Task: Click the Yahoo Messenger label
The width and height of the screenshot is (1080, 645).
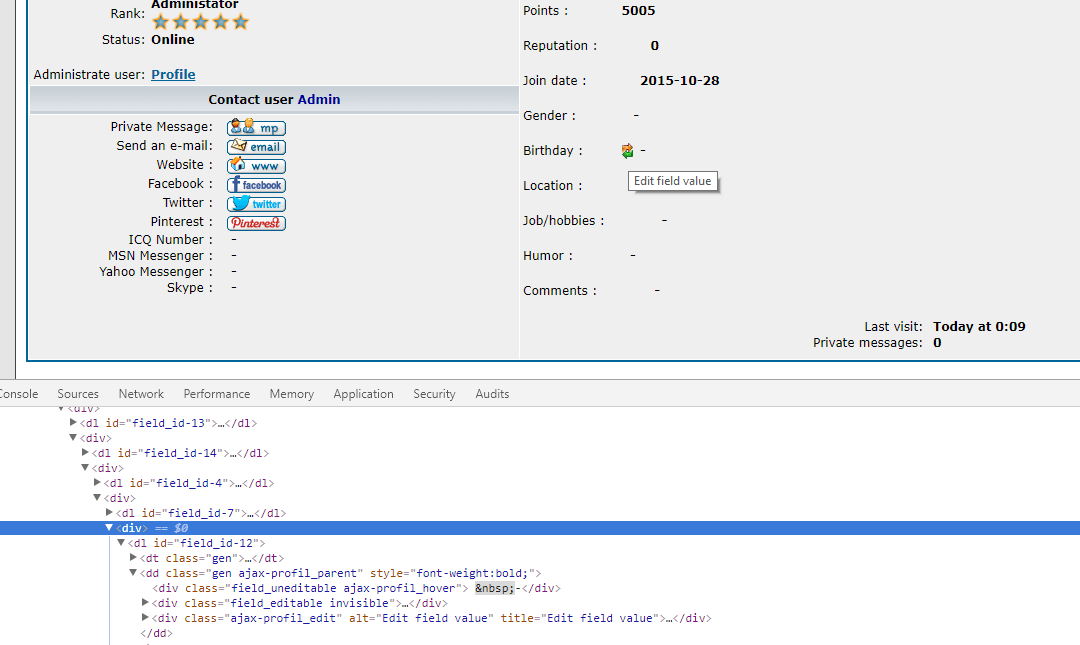Action: click(156, 272)
